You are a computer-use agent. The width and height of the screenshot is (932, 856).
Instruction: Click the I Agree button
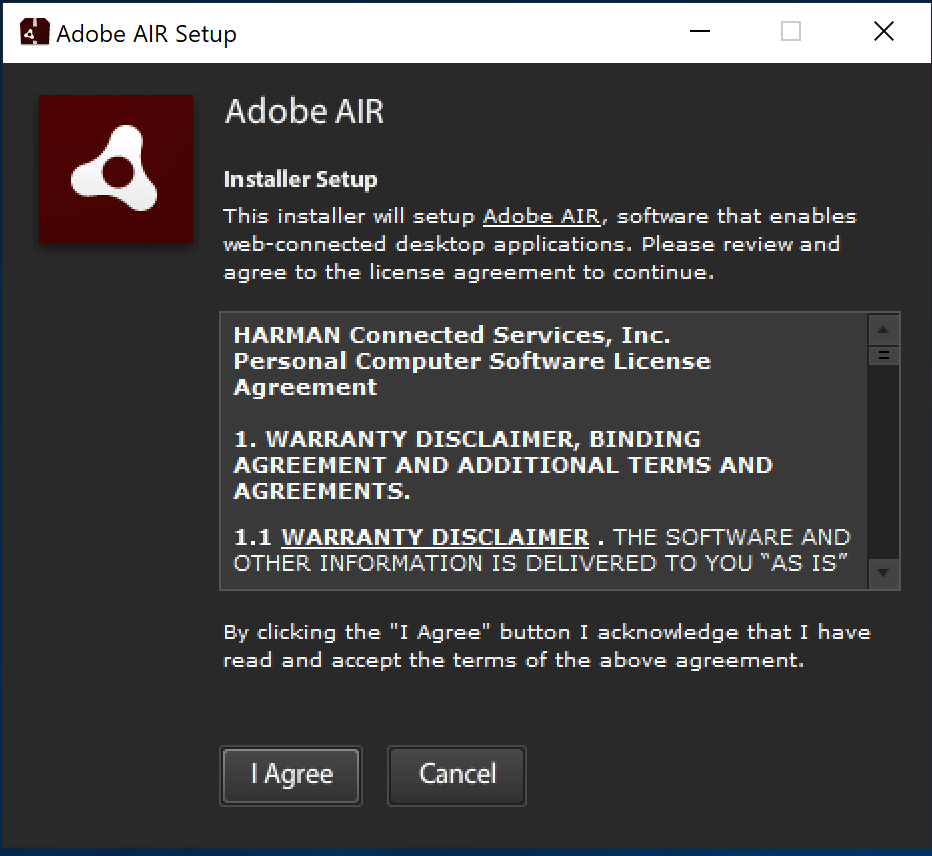291,775
